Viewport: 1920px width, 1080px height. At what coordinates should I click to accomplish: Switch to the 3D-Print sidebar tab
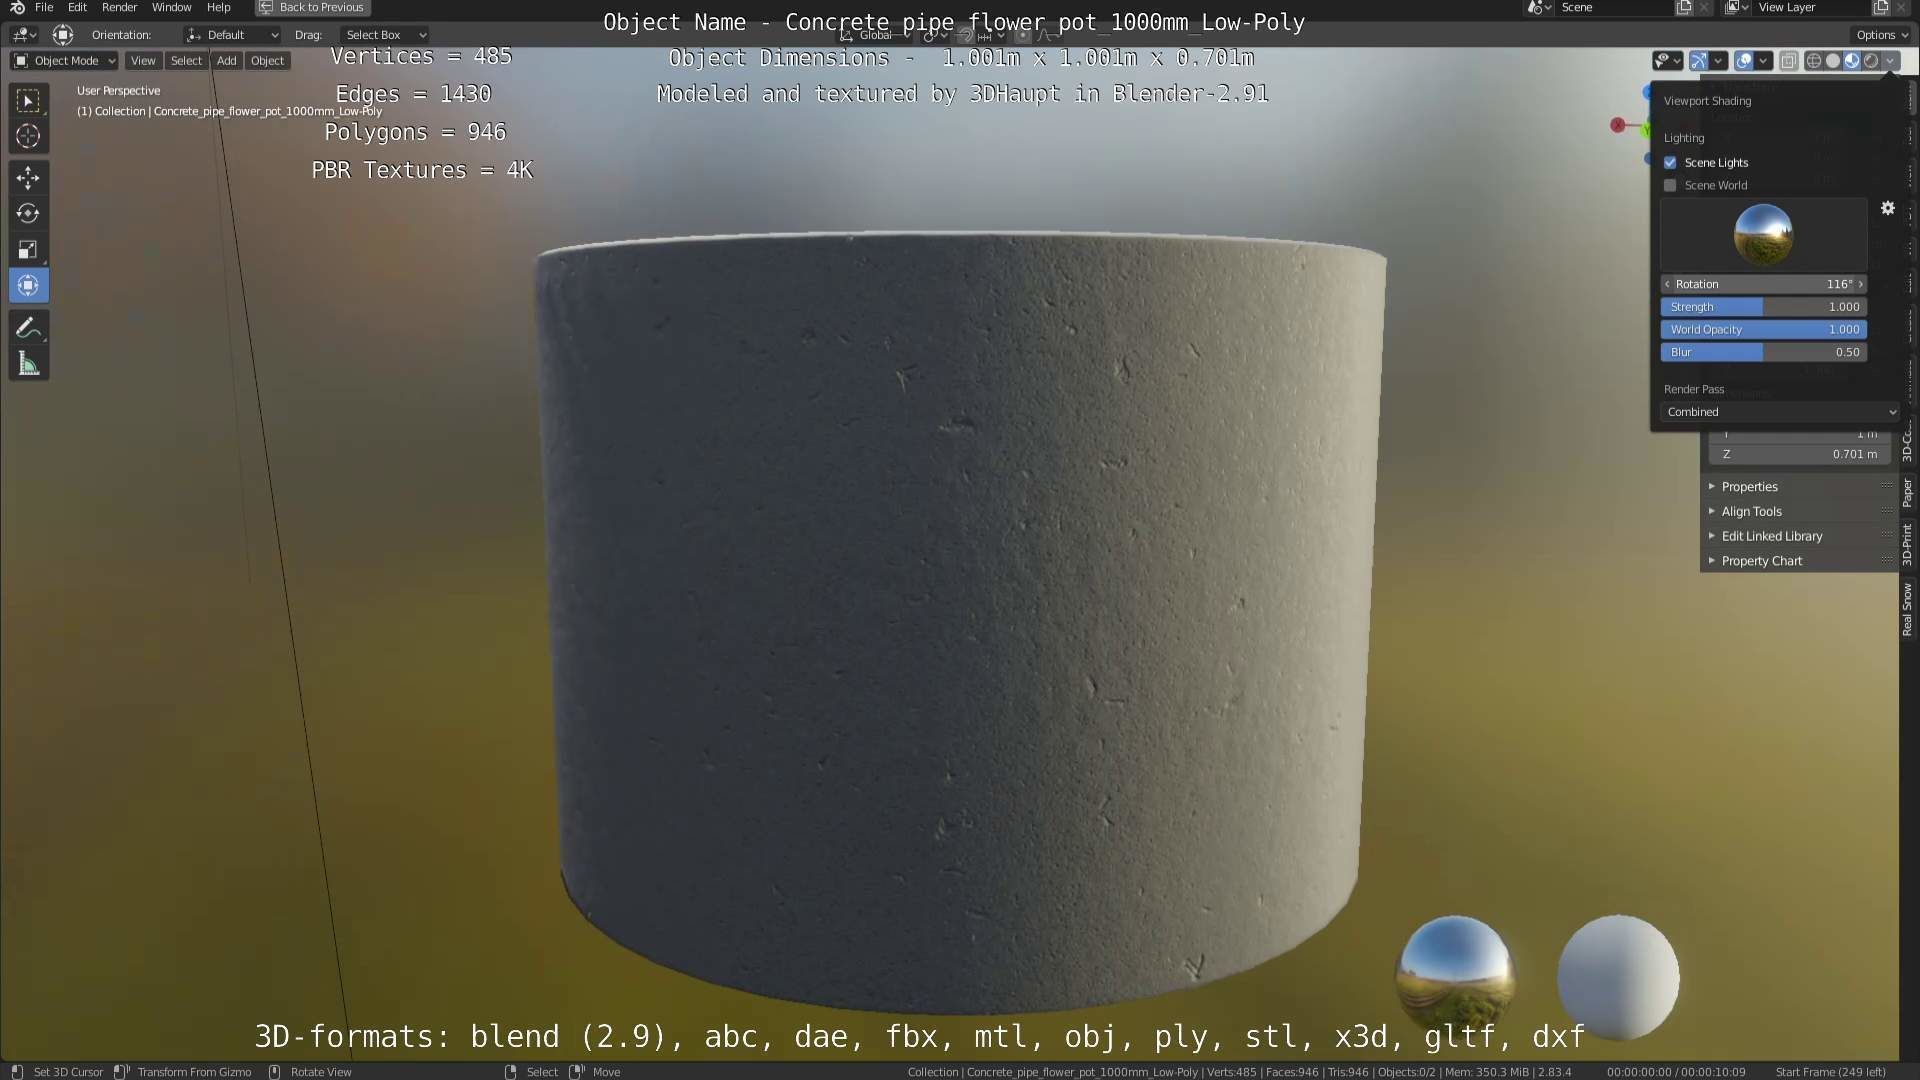(x=1908, y=544)
